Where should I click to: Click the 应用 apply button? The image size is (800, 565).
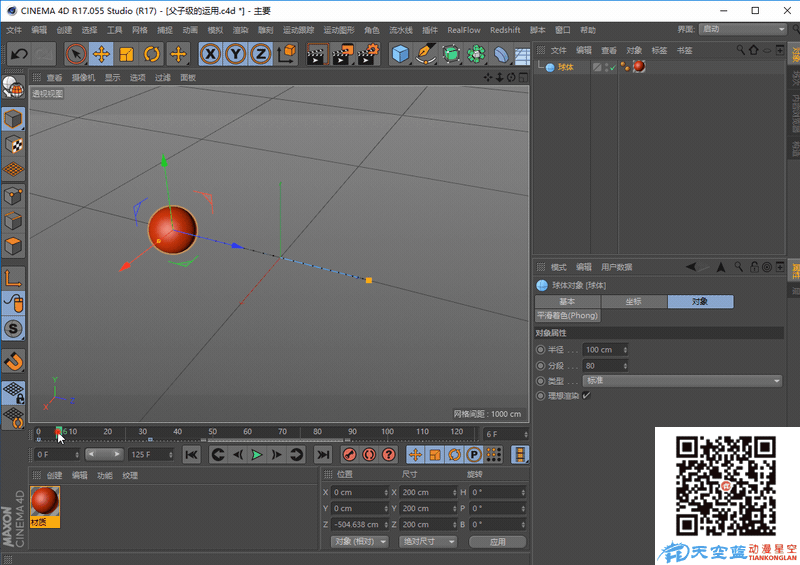pyautogui.click(x=497, y=542)
